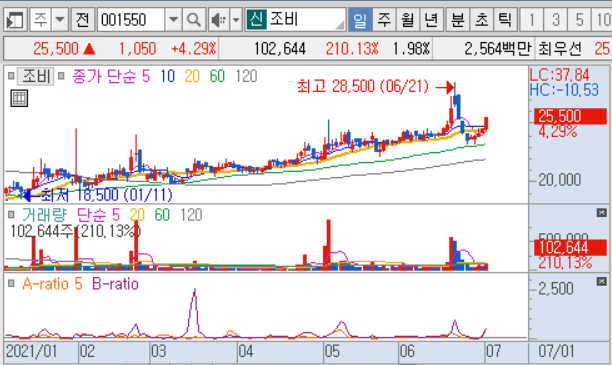Image resolution: width=612 pixels, height=365 pixels.
Task: Click LC:37.84 indicator text
Action: pos(560,75)
